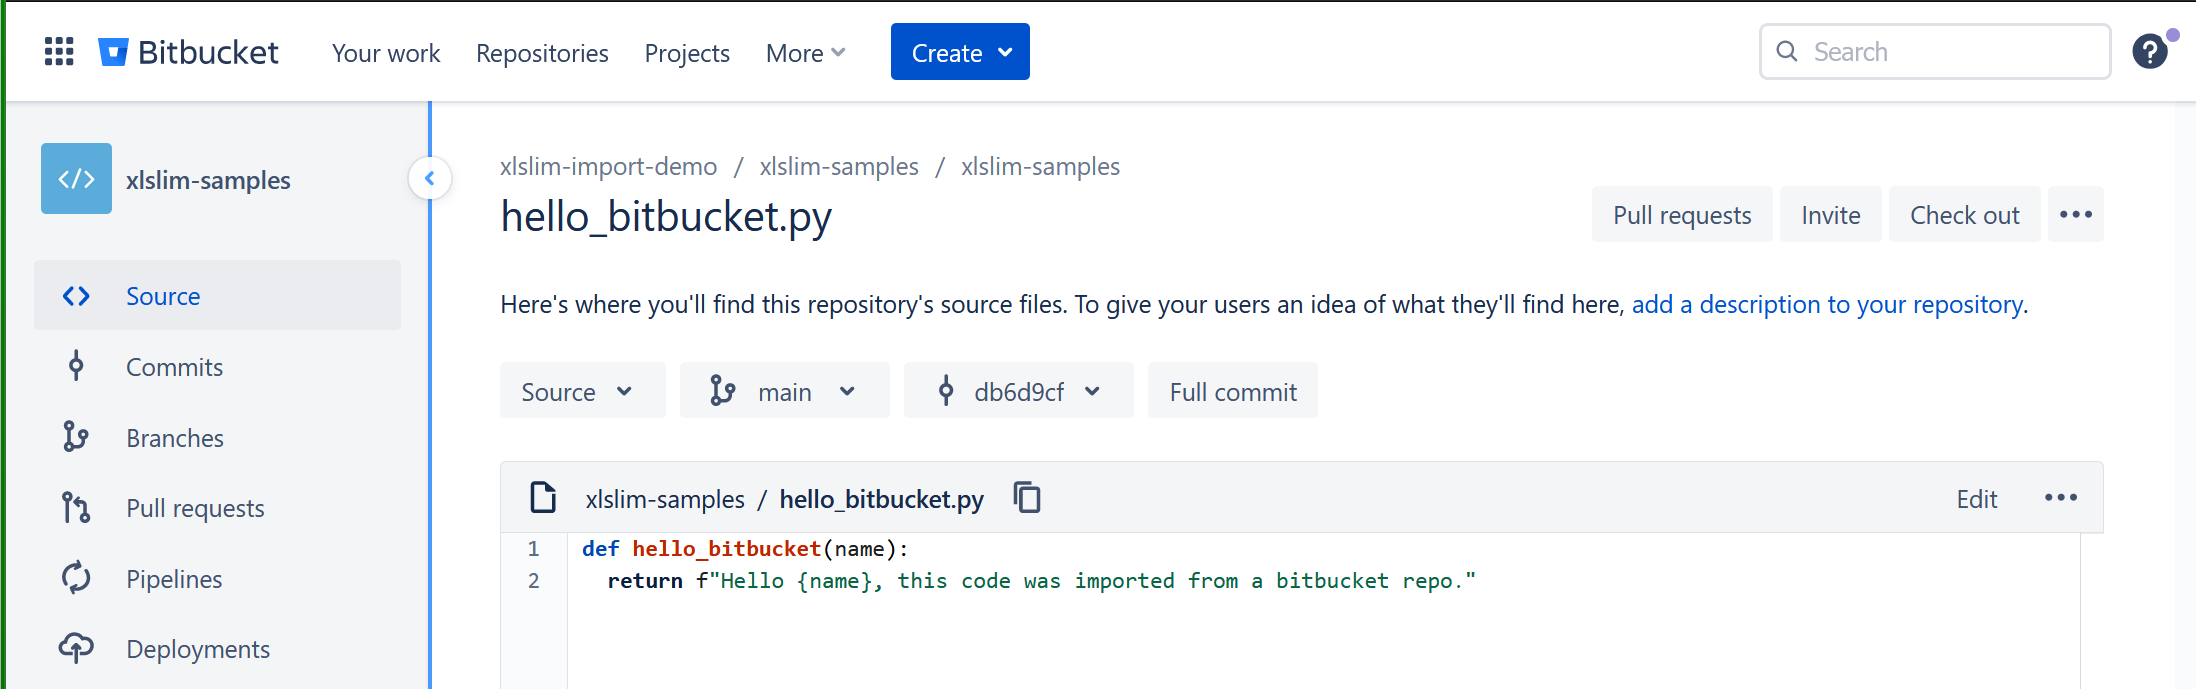
Task: Open the Source view dropdown
Action: click(x=582, y=391)
